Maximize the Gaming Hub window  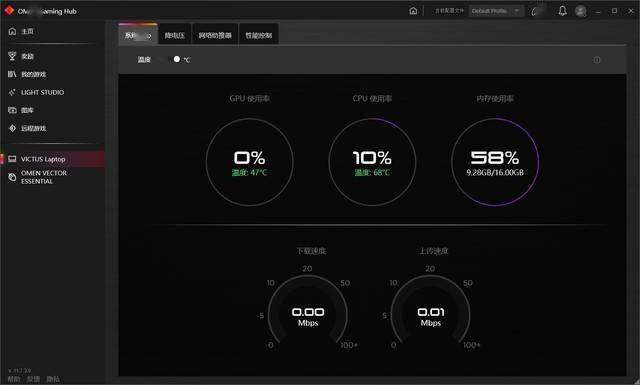click(x=614, y=11)
